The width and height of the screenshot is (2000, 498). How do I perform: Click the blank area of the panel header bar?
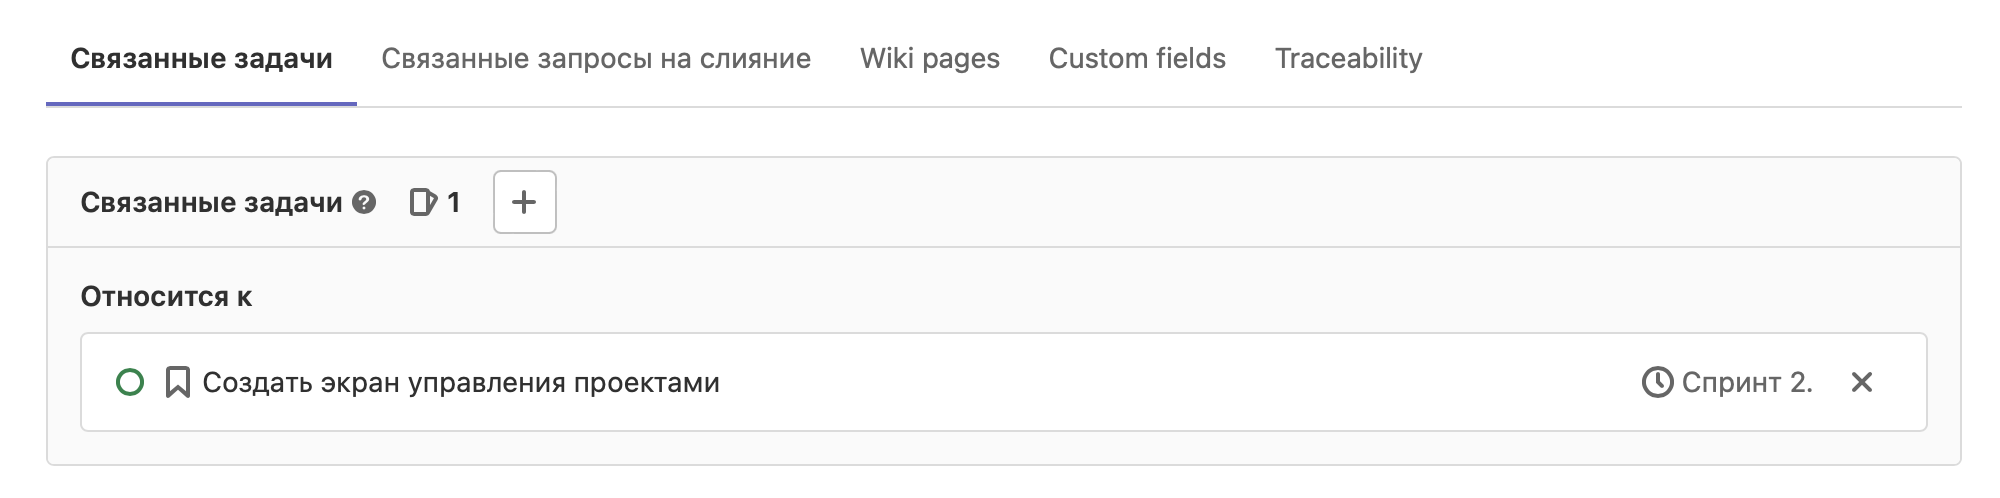tap(1200, 203)
